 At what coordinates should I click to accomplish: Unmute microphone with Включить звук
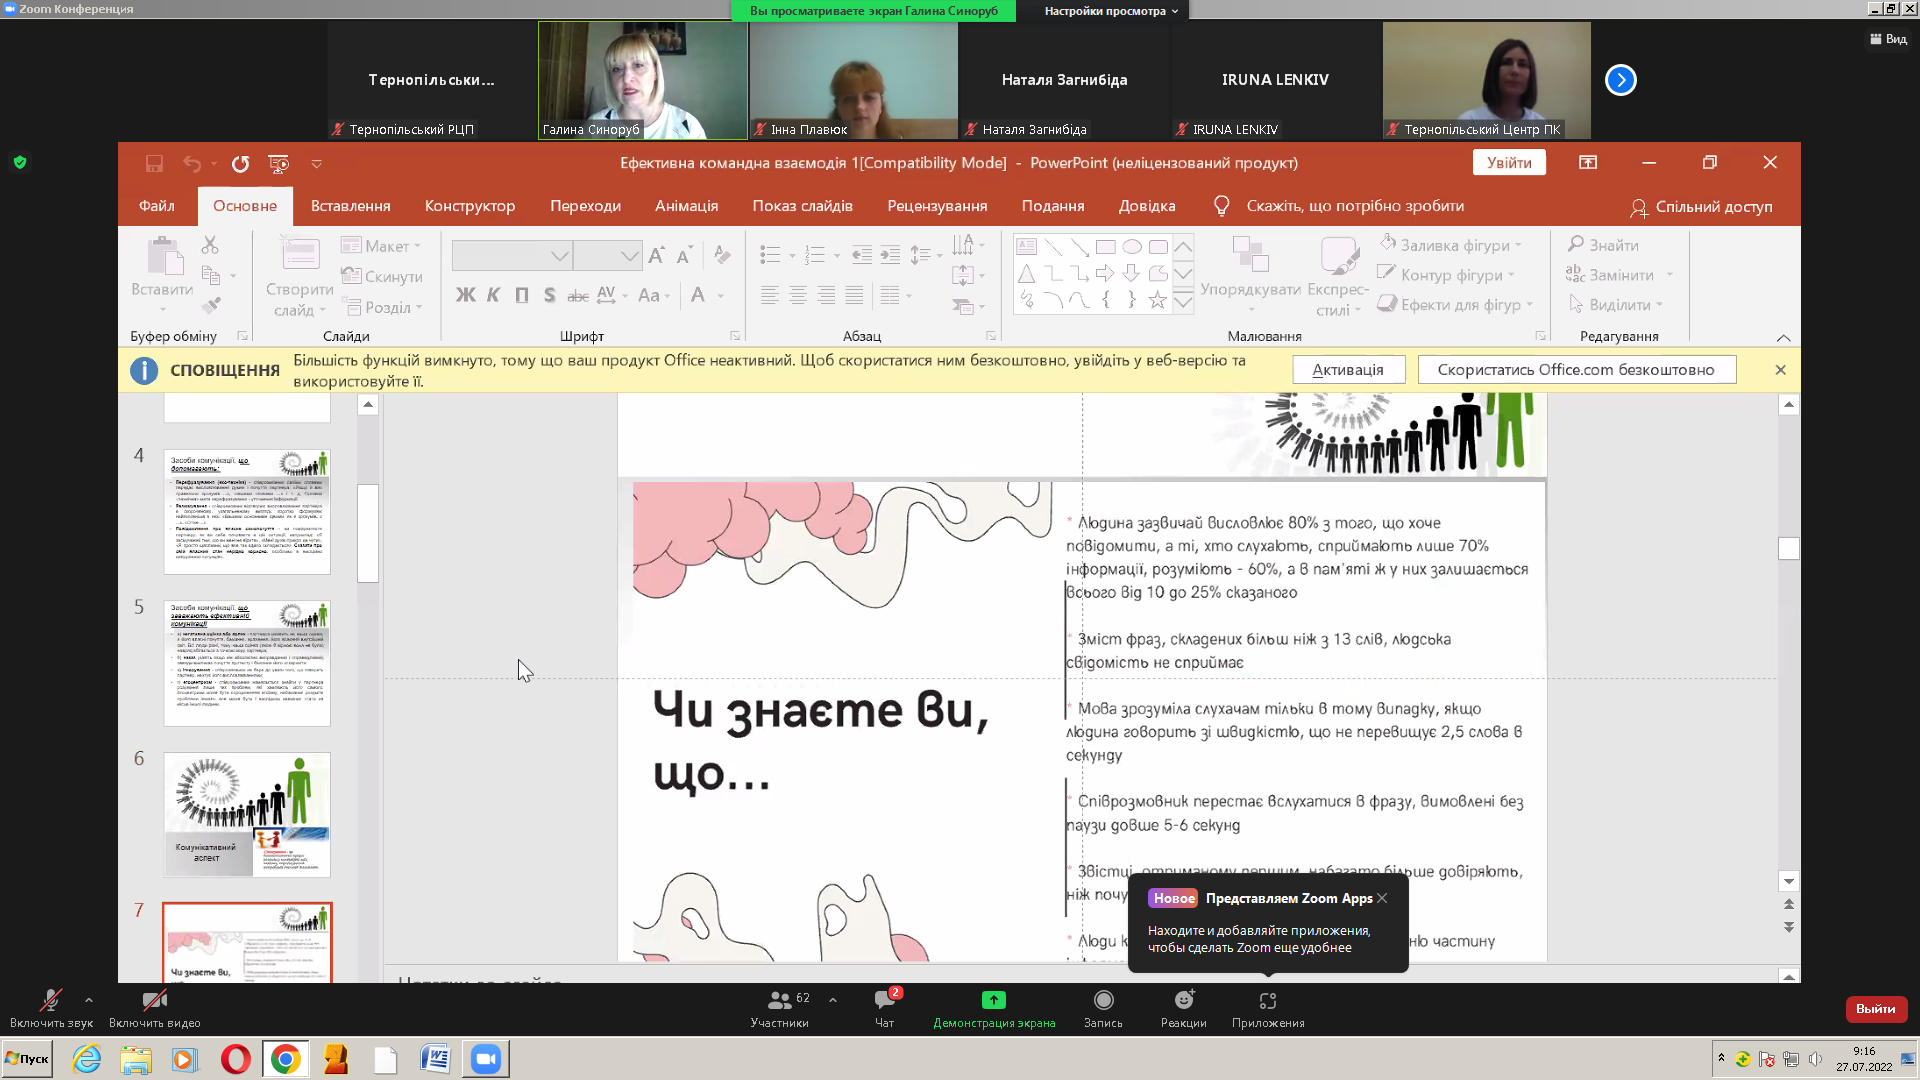(50, 1001)
